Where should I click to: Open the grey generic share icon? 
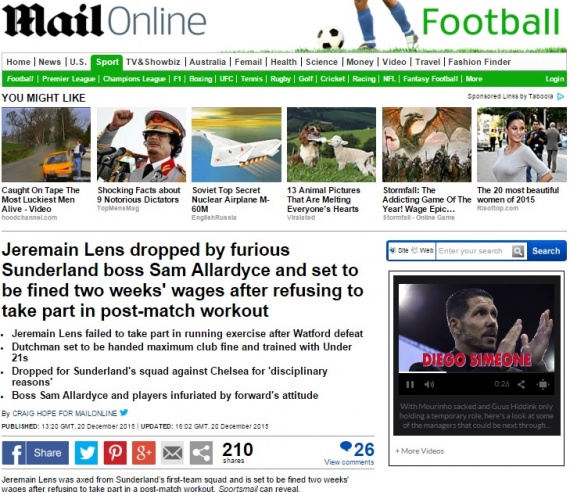coord(201,453)
